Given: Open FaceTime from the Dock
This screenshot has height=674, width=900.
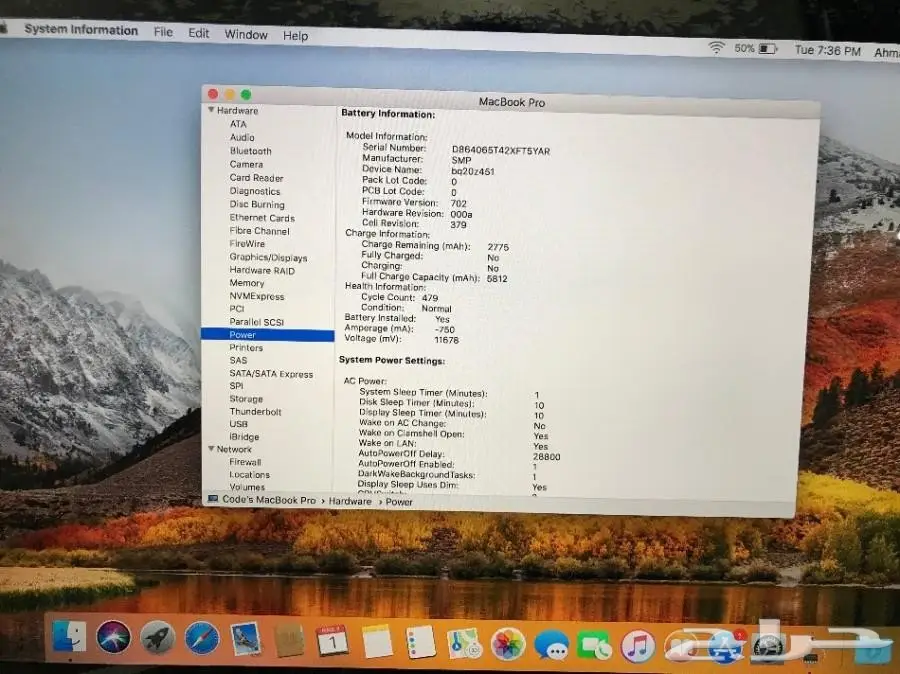Looking at the screenshot, I should coord(595,646).
